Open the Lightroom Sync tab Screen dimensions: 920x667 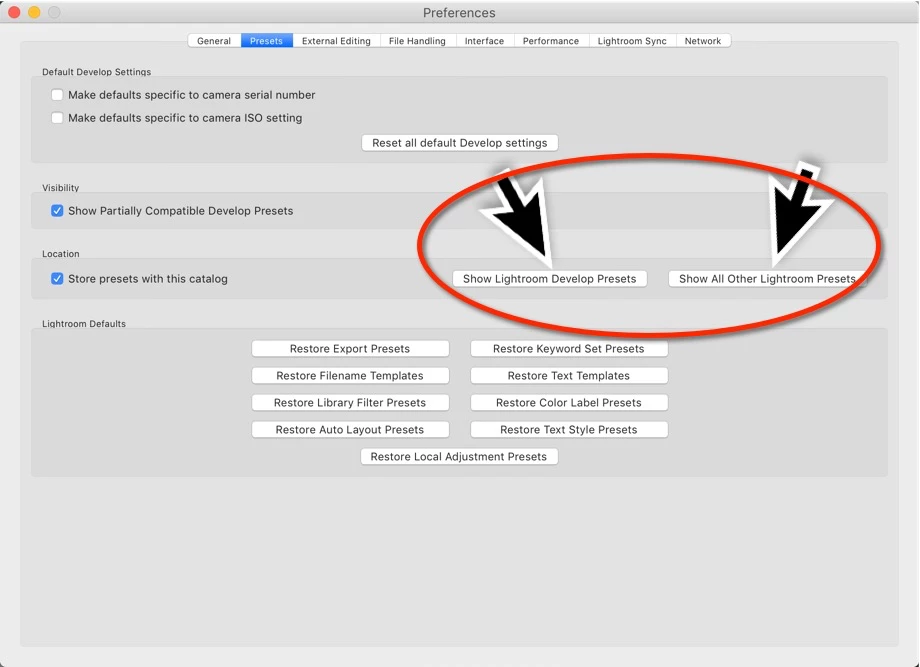click(x=632, y=41)
